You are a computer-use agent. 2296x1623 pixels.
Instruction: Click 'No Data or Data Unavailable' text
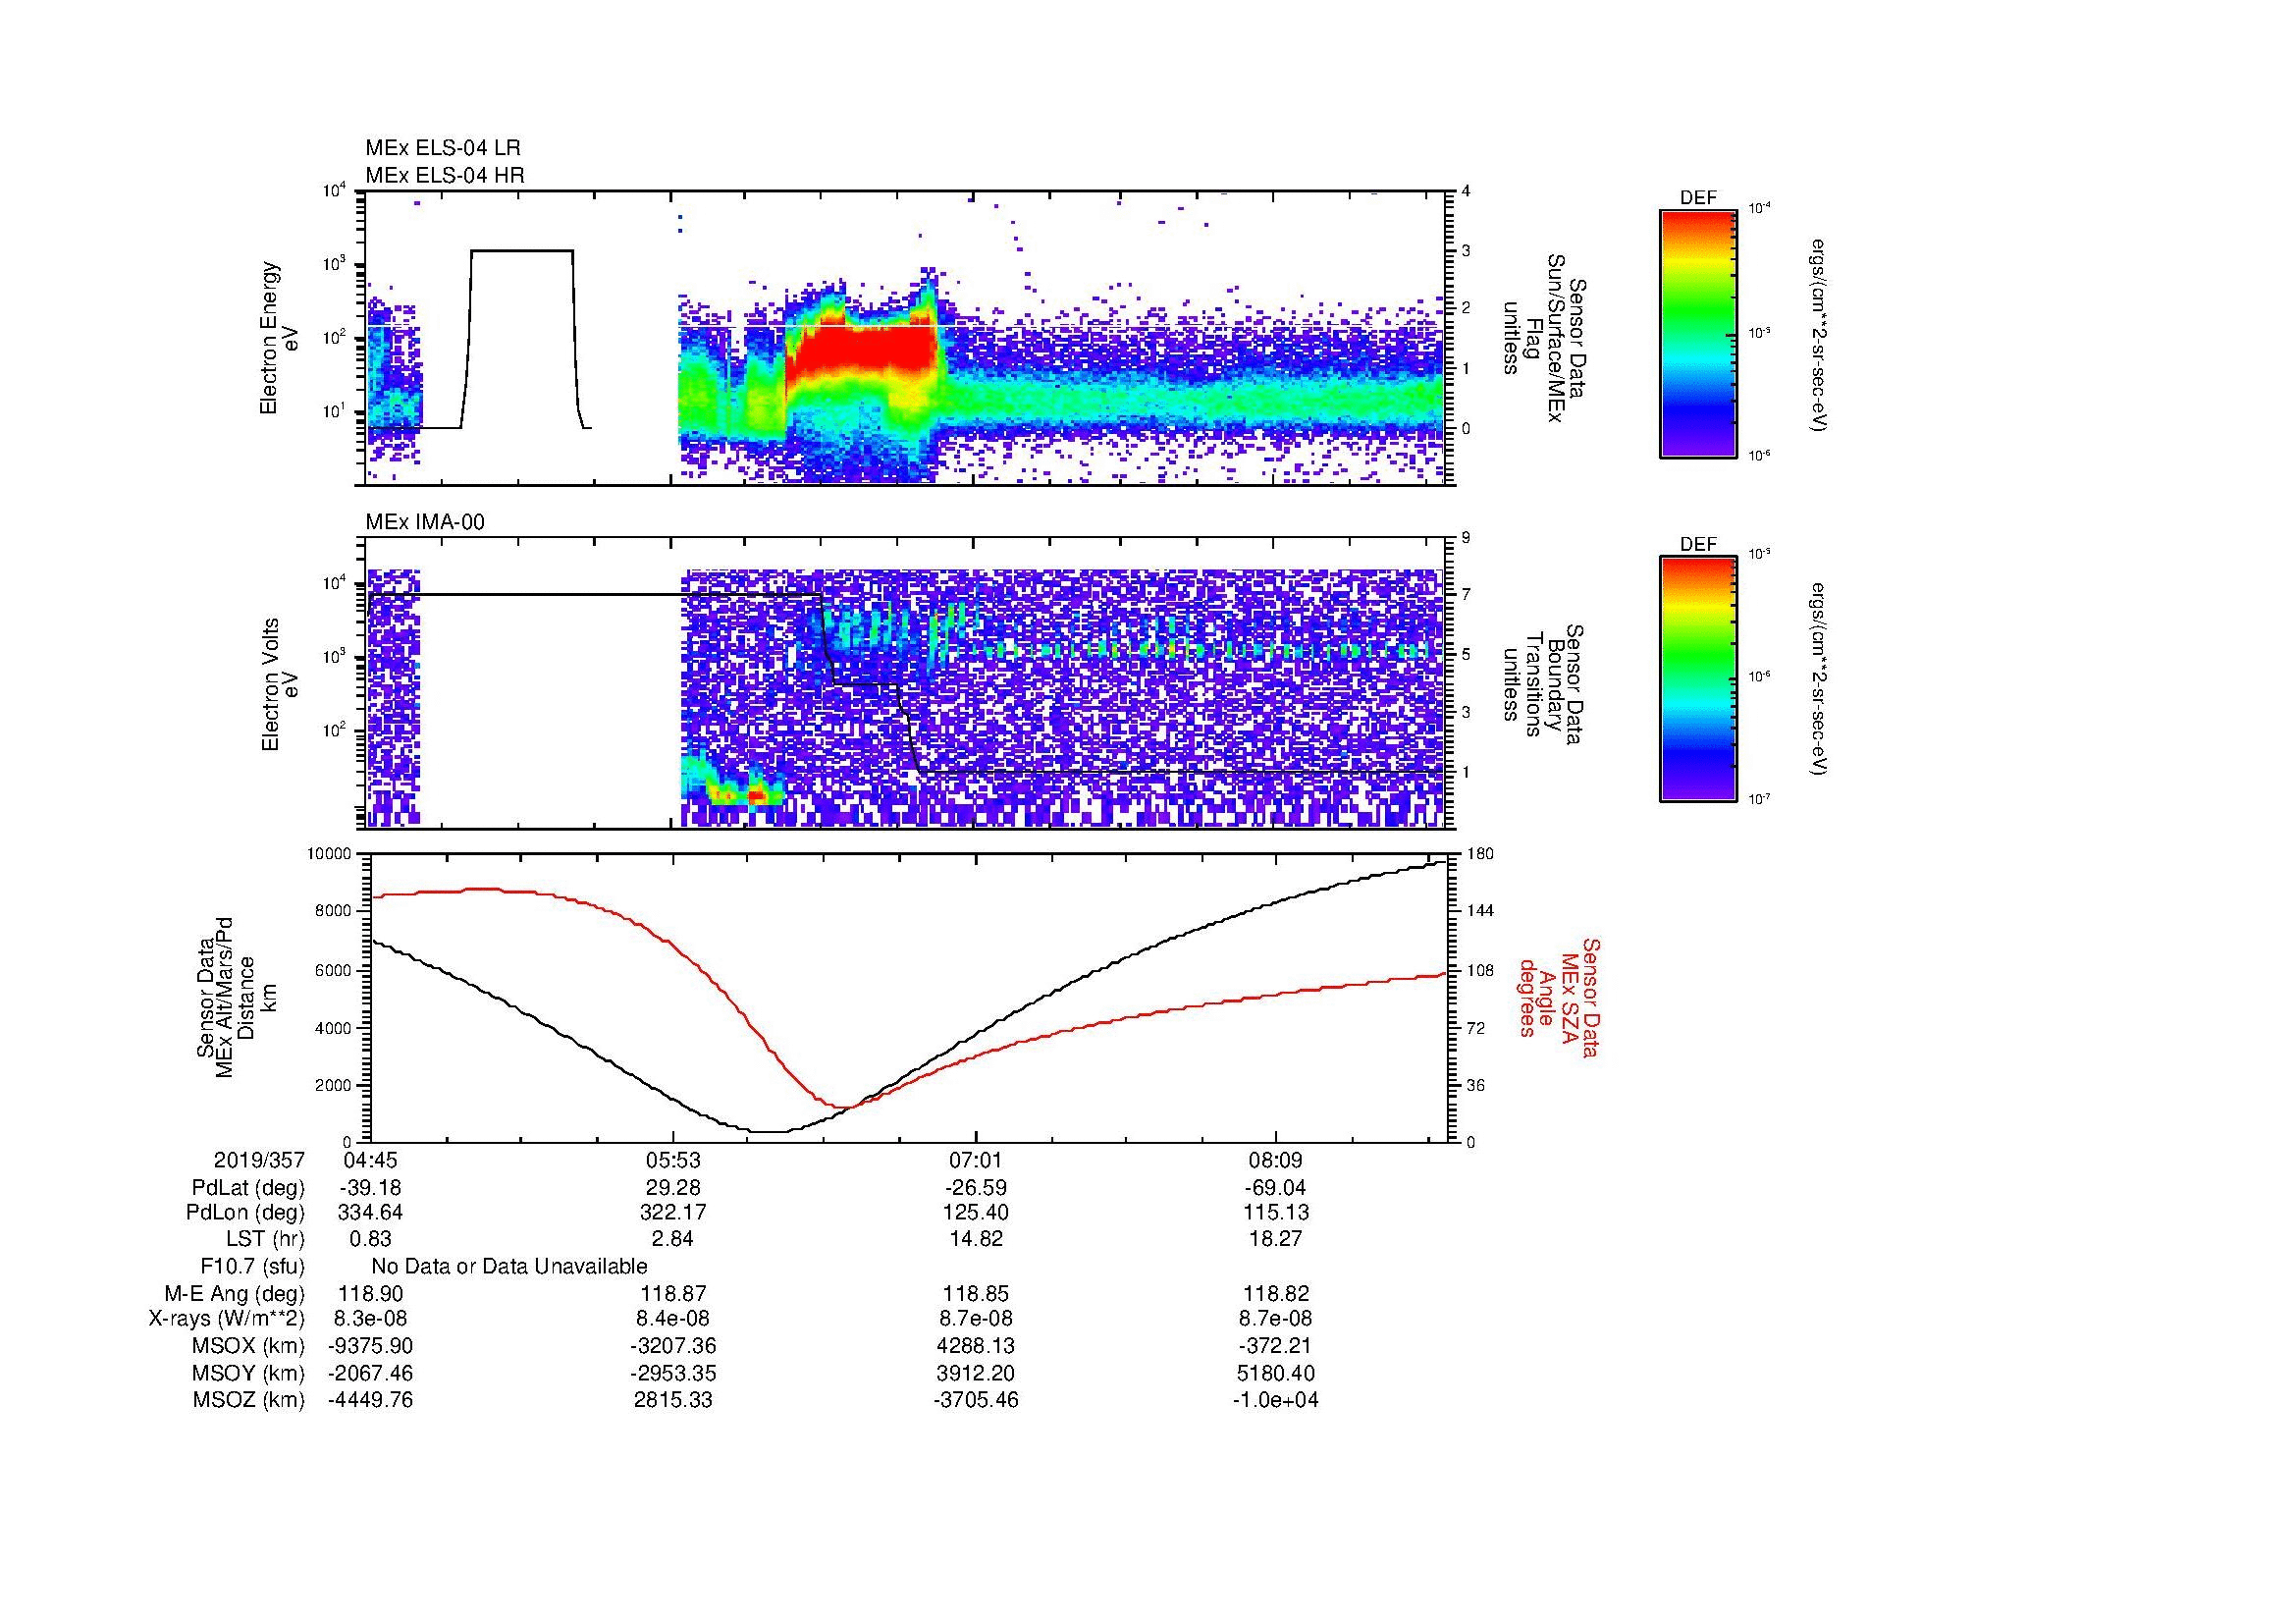509,1267
